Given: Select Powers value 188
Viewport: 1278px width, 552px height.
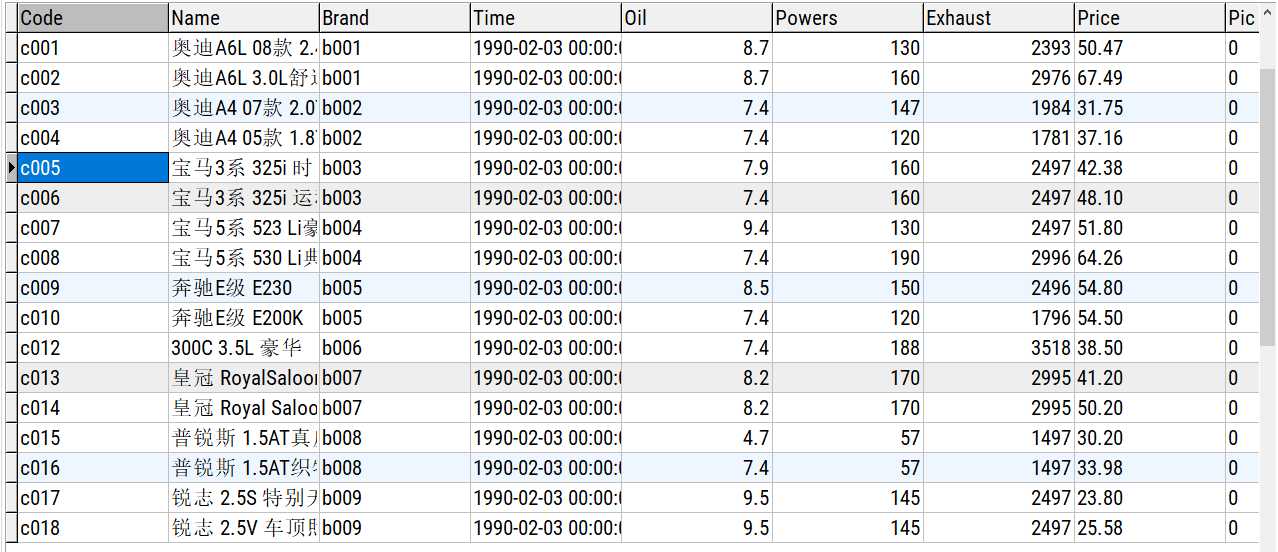Looking at the screenshot, I should [848, 348].
